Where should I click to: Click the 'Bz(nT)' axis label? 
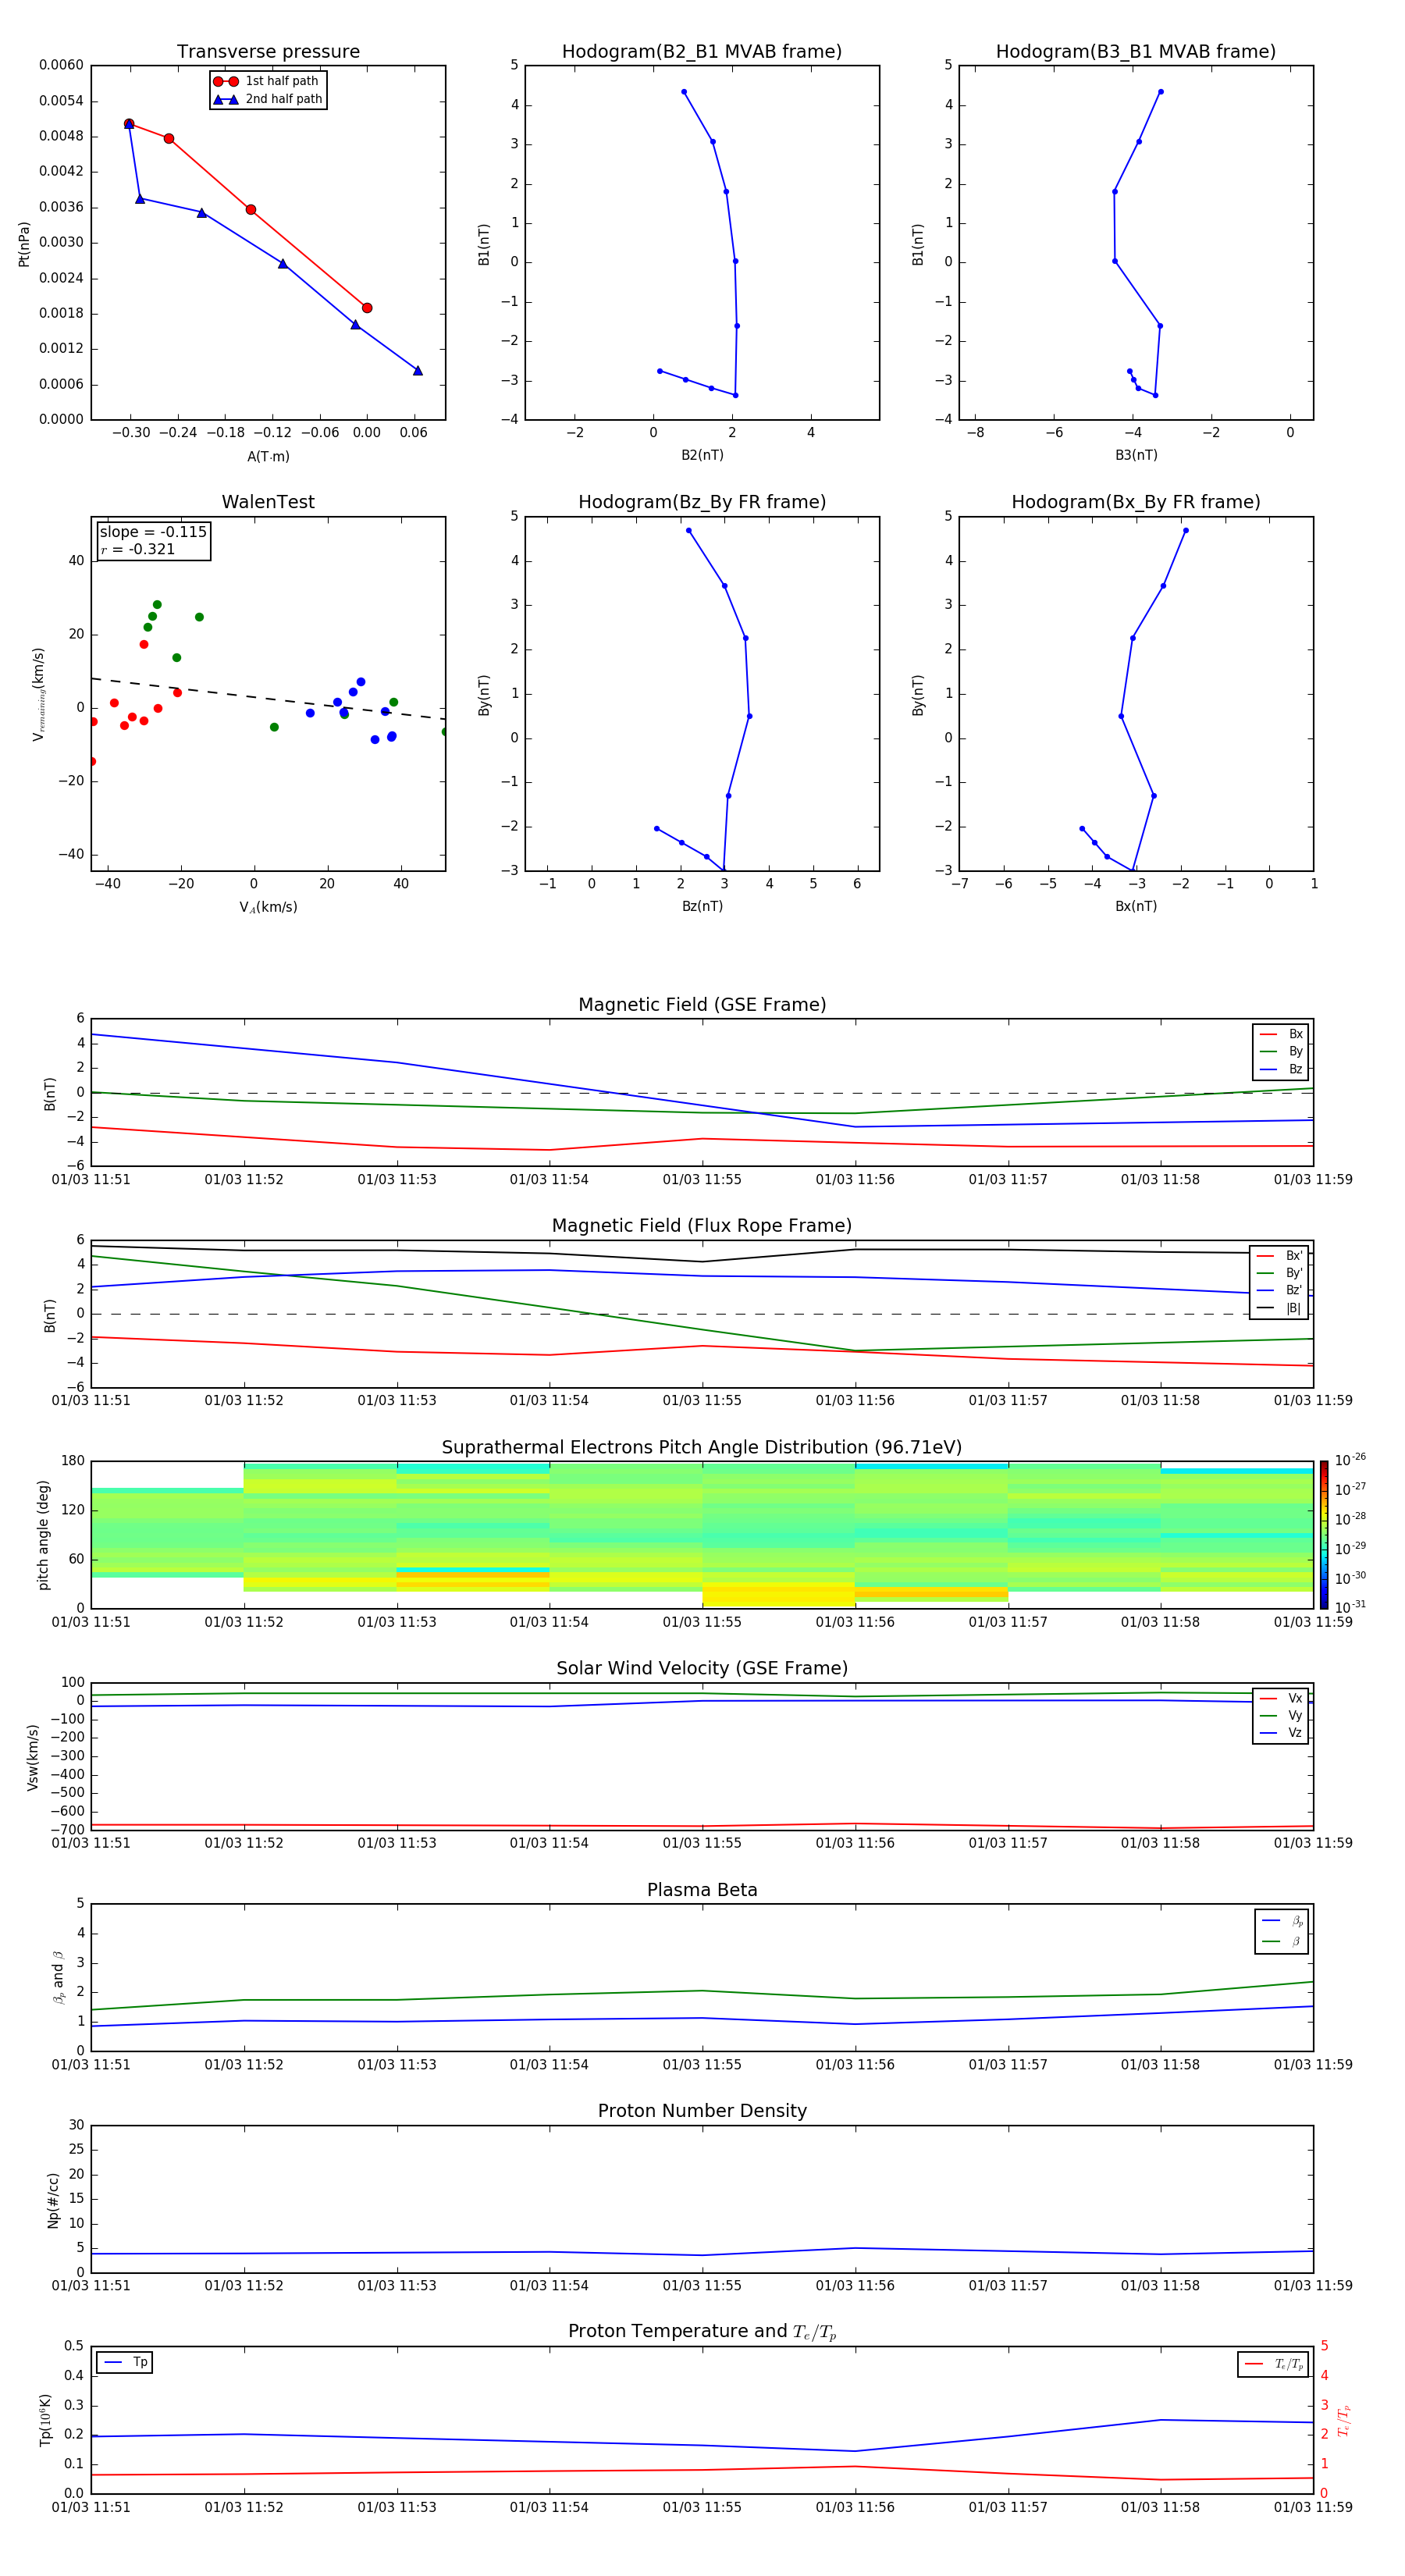(702, 906)
